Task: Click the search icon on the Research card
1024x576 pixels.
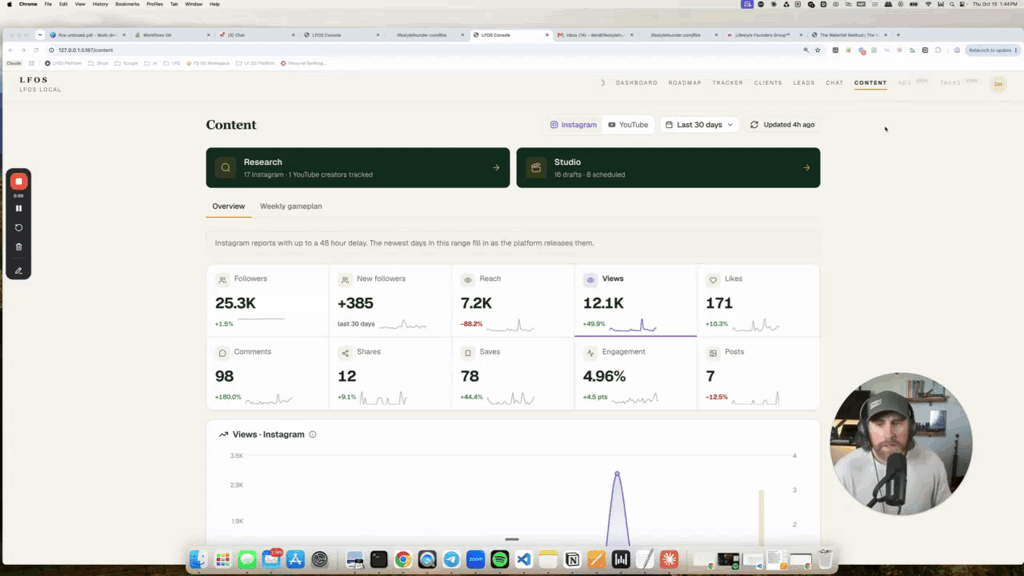Action: tap(225, 168)
